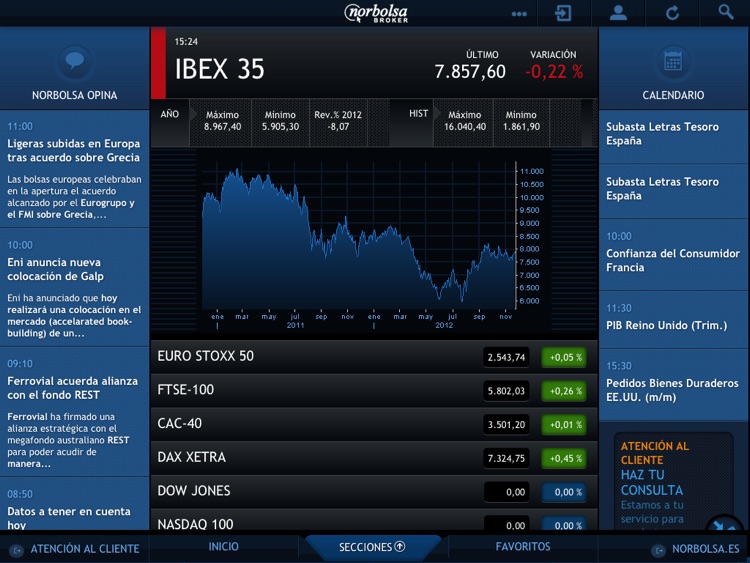Open 'PIB Reino Unido (Trim.)' event
Viewport: 750px width, 563px height.
674,319
